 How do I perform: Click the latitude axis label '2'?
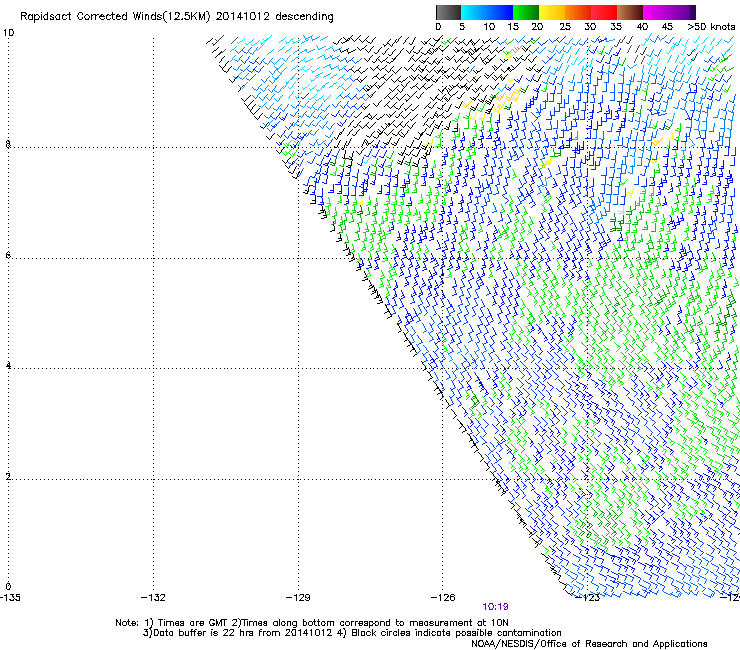(x=8, y=476)
